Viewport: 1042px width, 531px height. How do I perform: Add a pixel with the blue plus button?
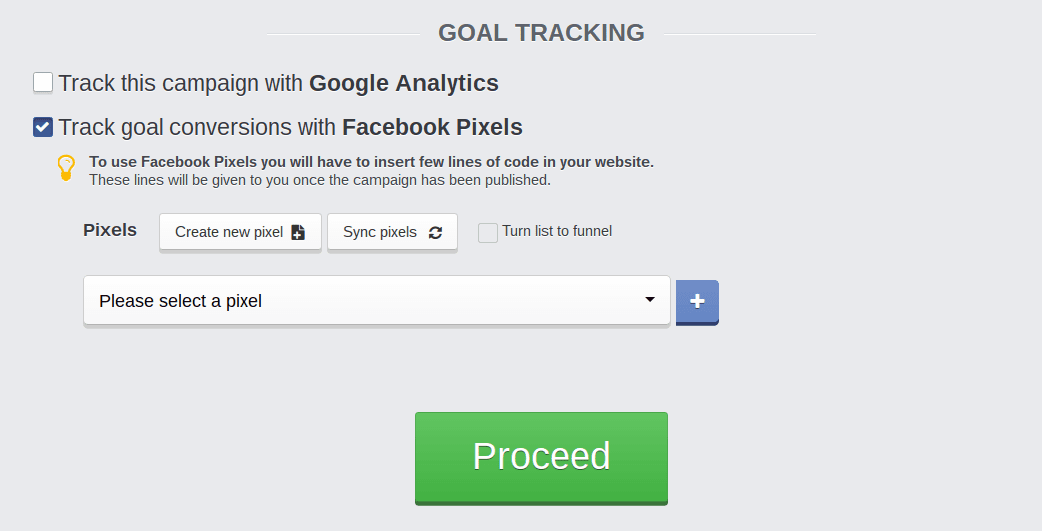coord(697,302)
